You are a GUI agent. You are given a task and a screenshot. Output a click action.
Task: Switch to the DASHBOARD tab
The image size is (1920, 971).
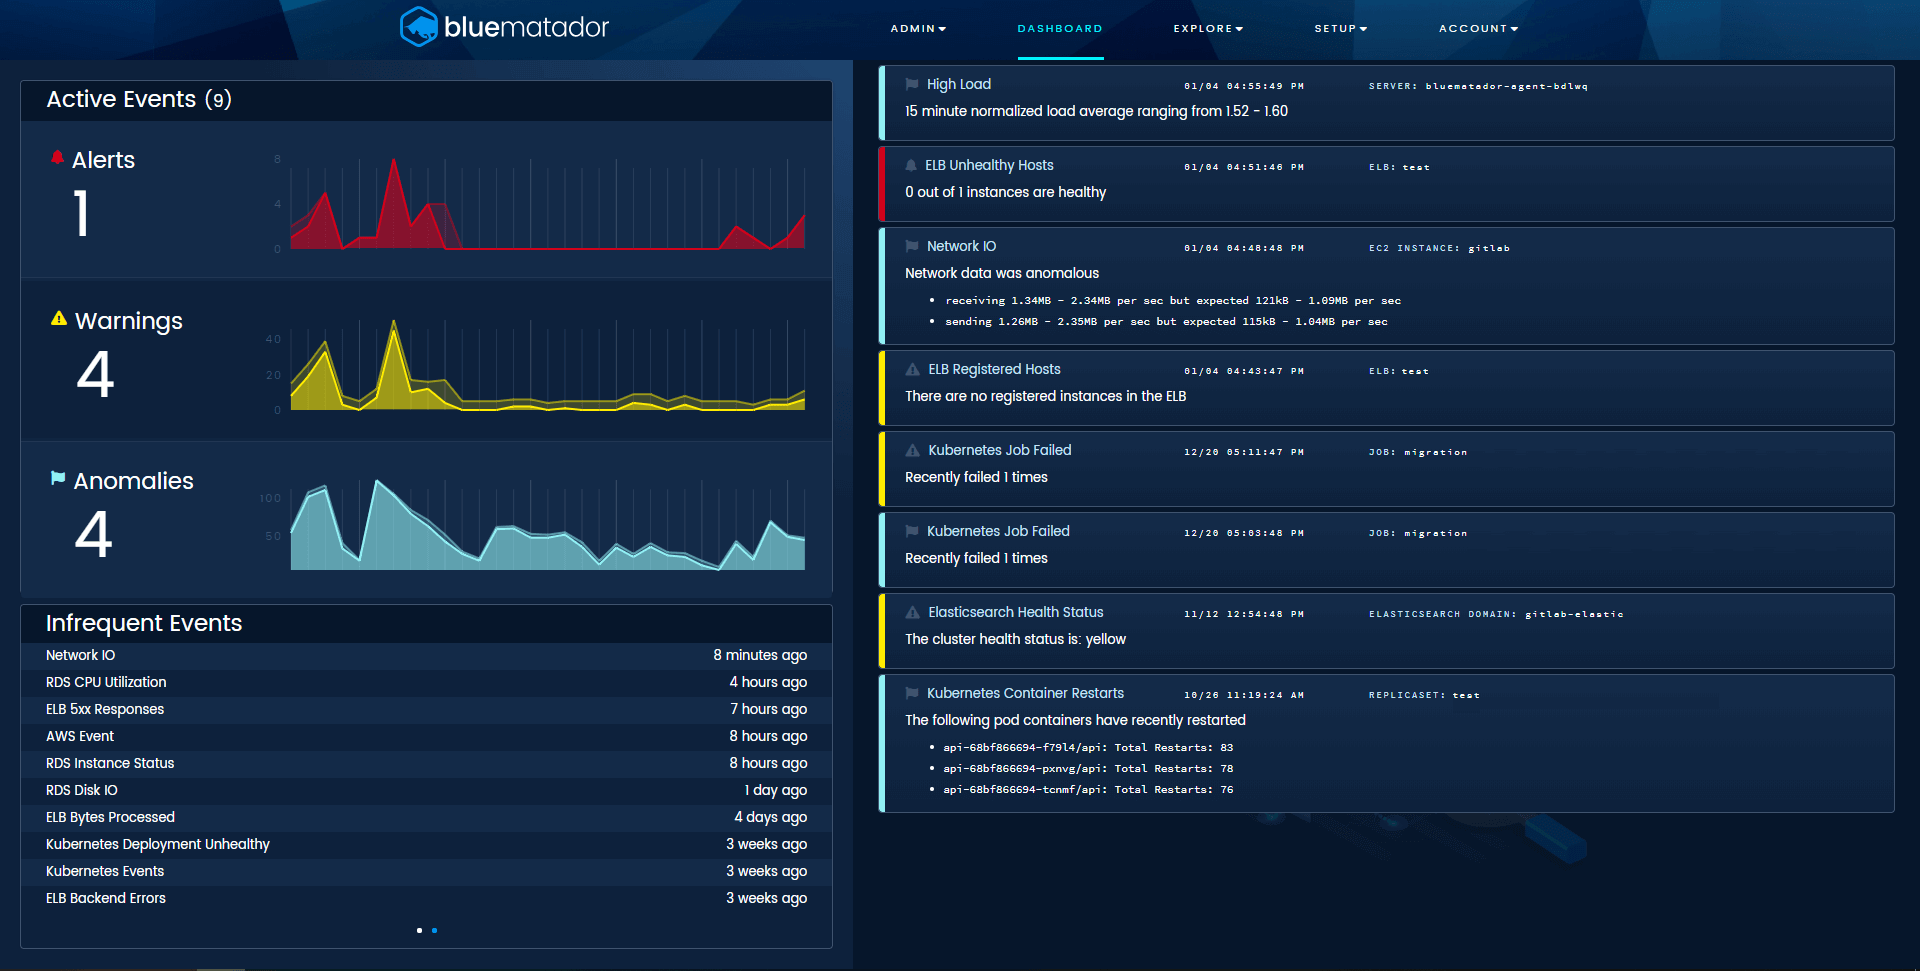[1060, 29]
